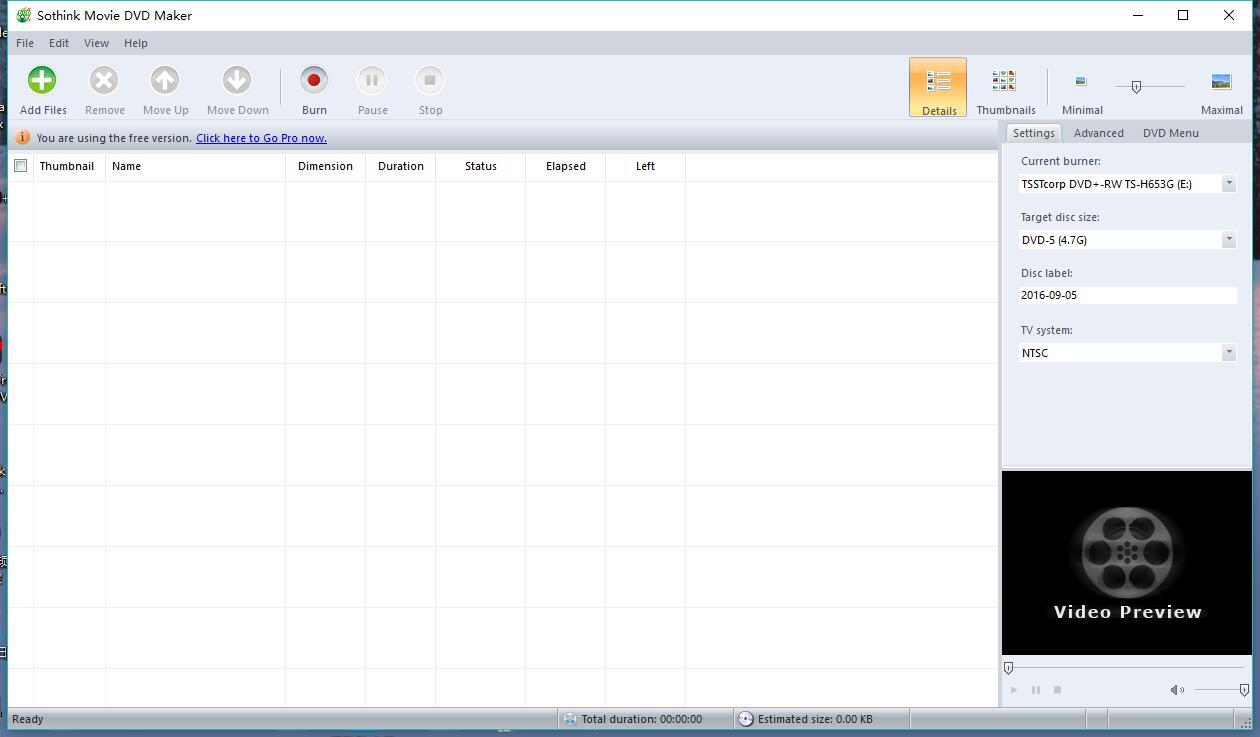Screen dimensions: 1260x737
Task: Click the preview seek slider handle
Action: click(1008, 668)
